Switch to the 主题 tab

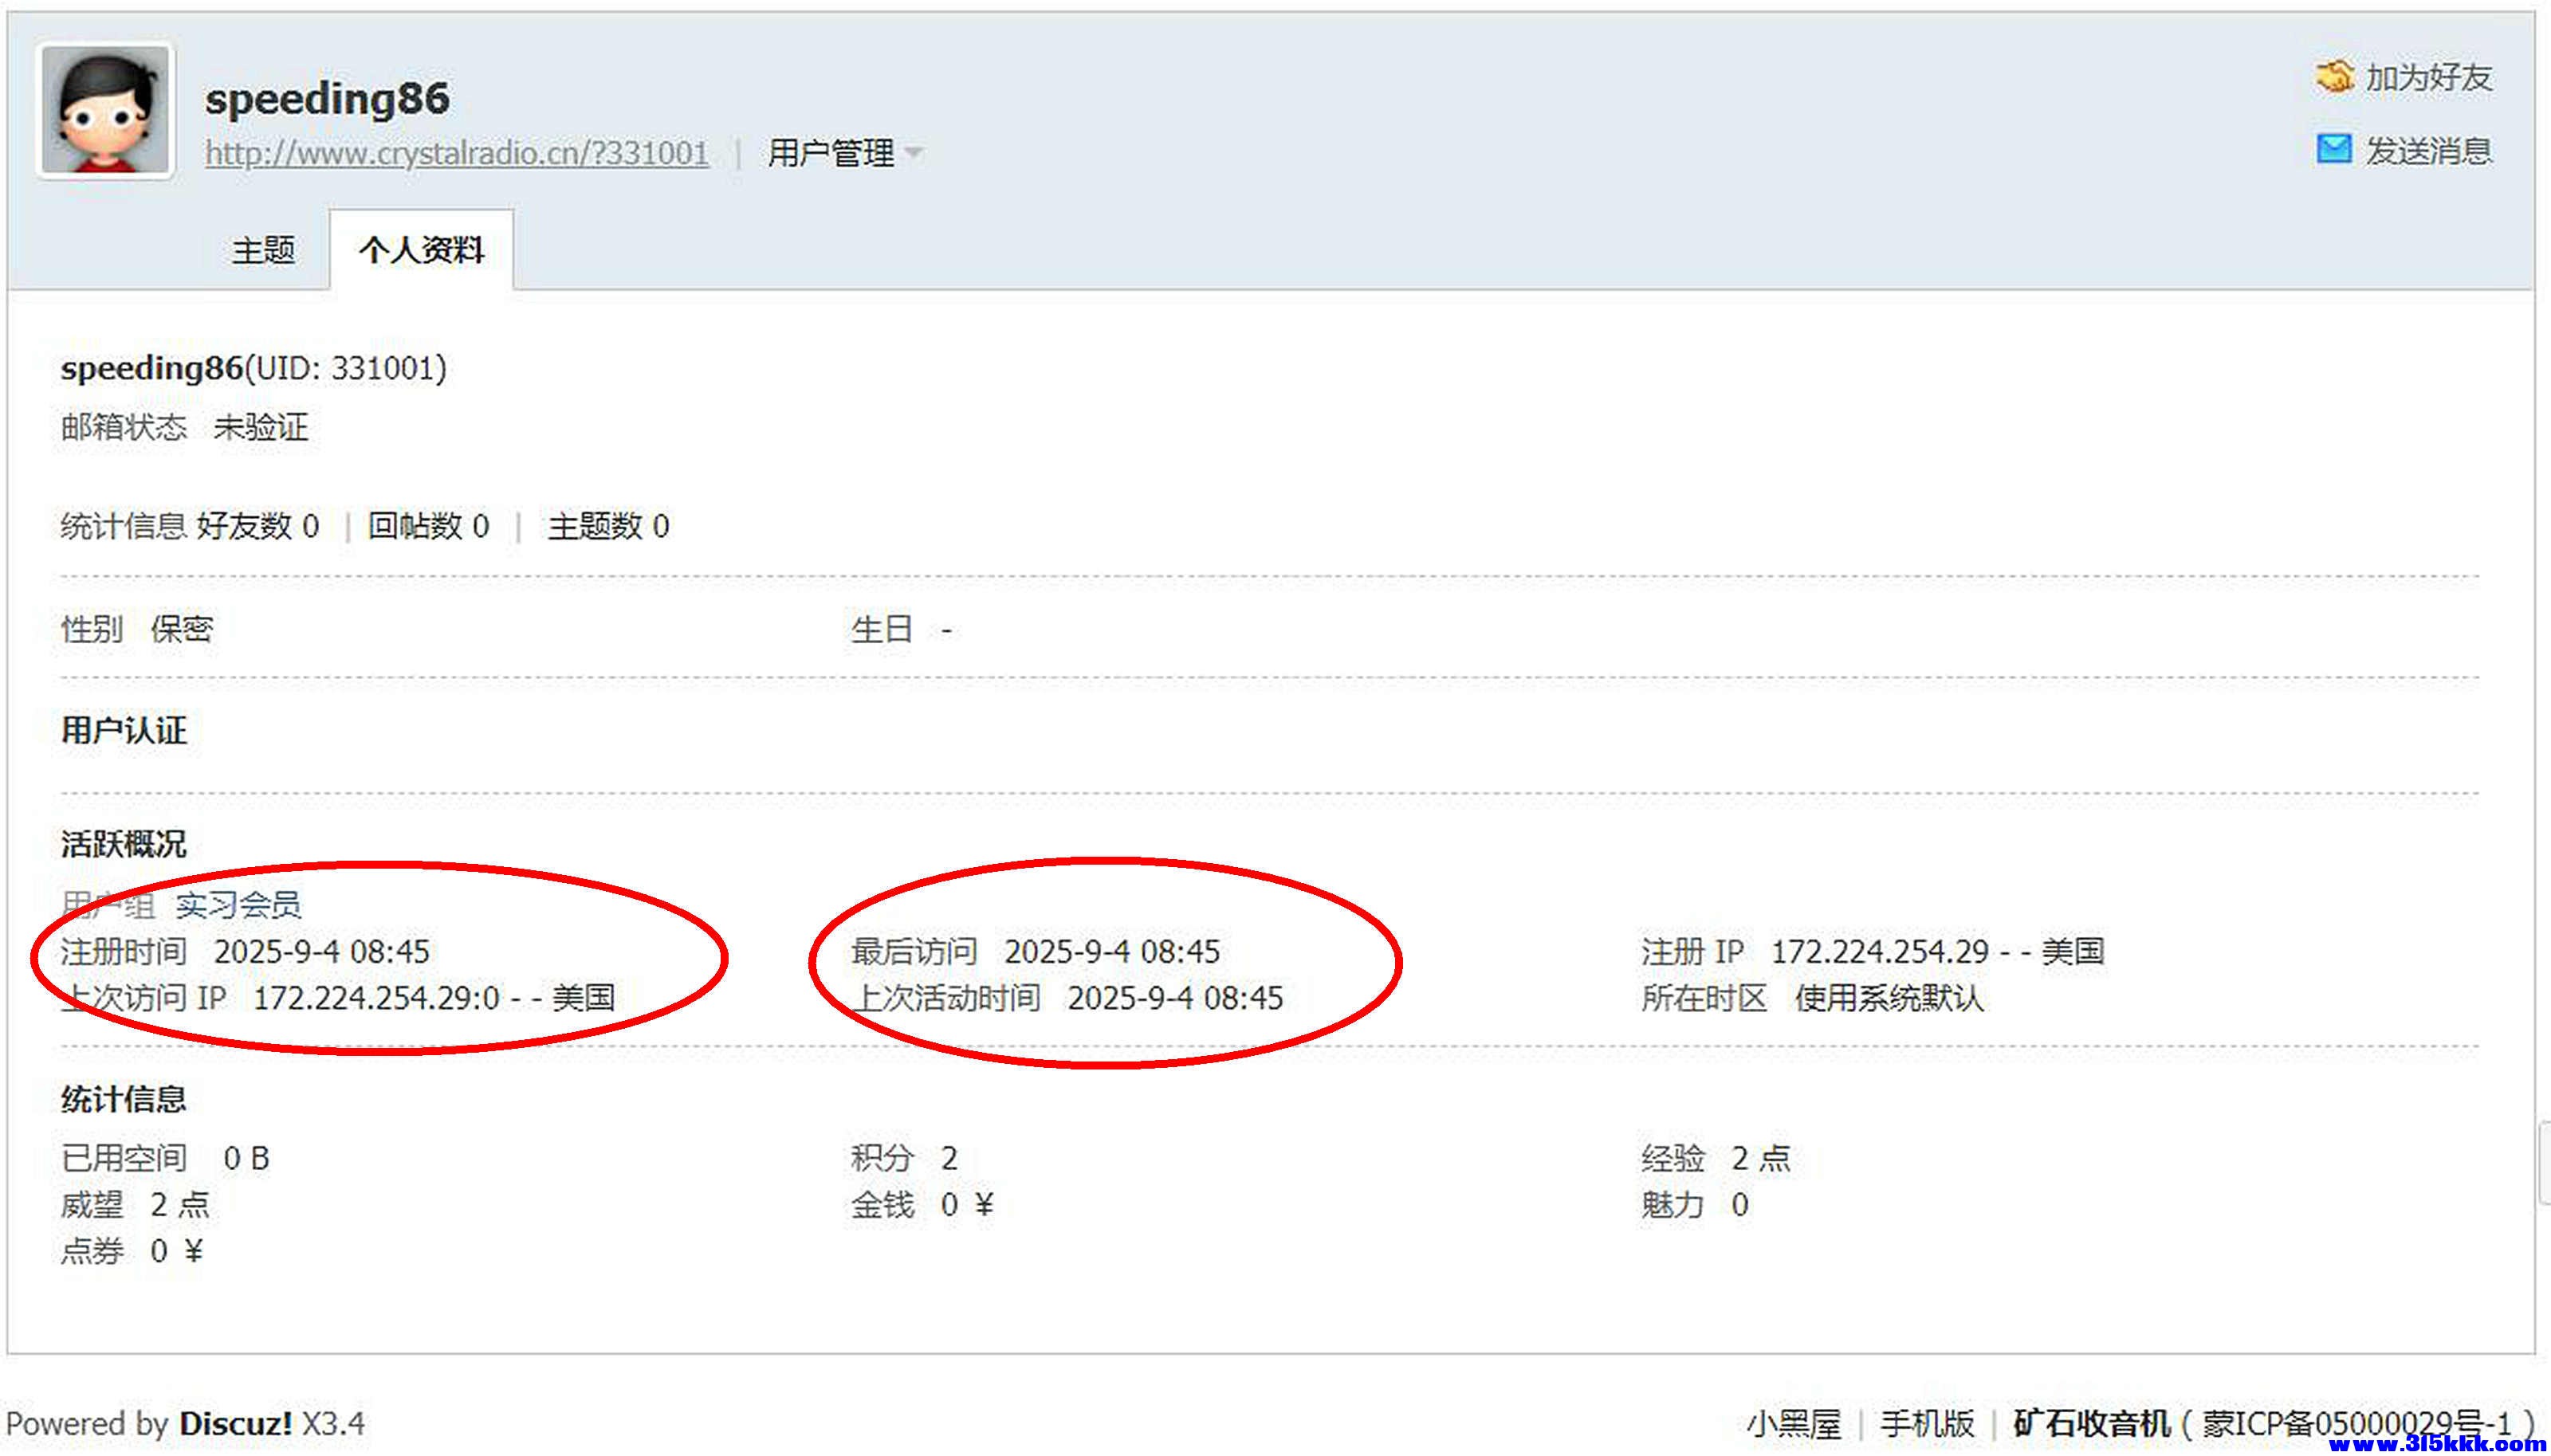tap(263, 250)
